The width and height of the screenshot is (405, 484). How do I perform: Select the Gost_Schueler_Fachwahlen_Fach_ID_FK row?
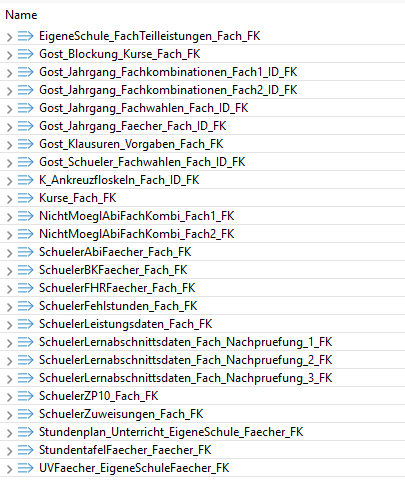pyautogui.click(x=202, y=162)
